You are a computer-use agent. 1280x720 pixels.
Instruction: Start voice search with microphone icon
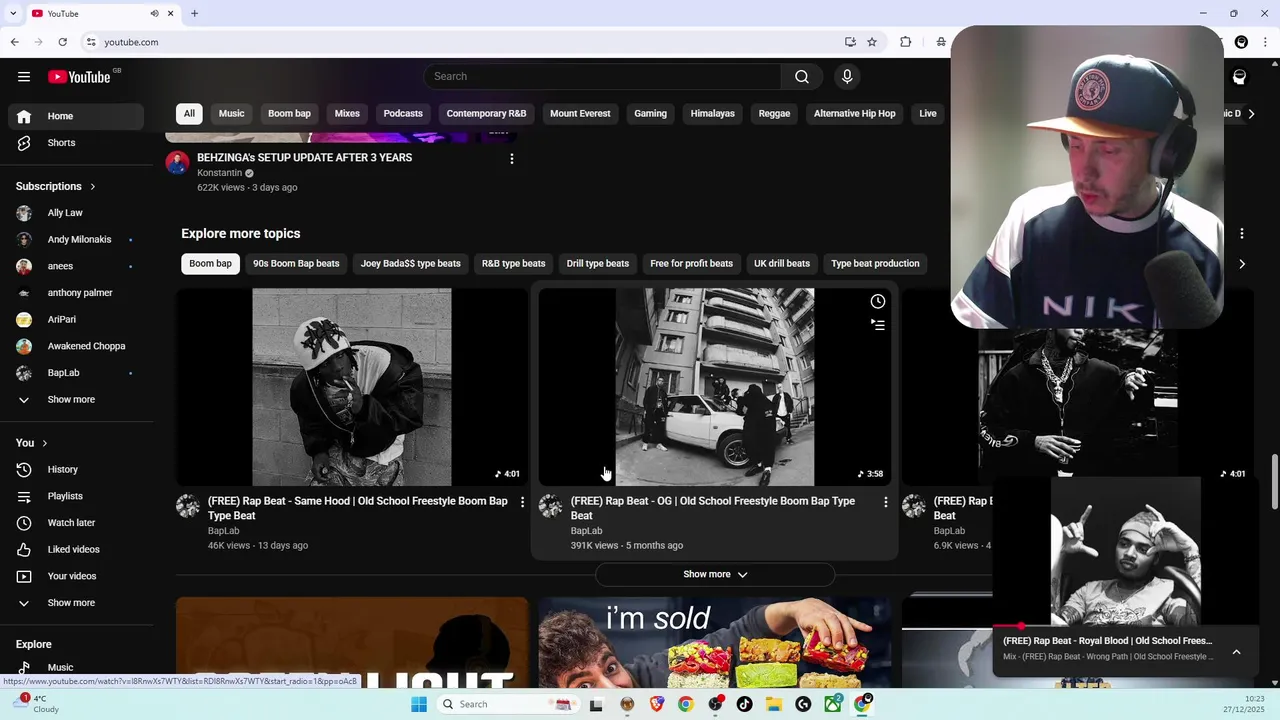coord(847,77)
